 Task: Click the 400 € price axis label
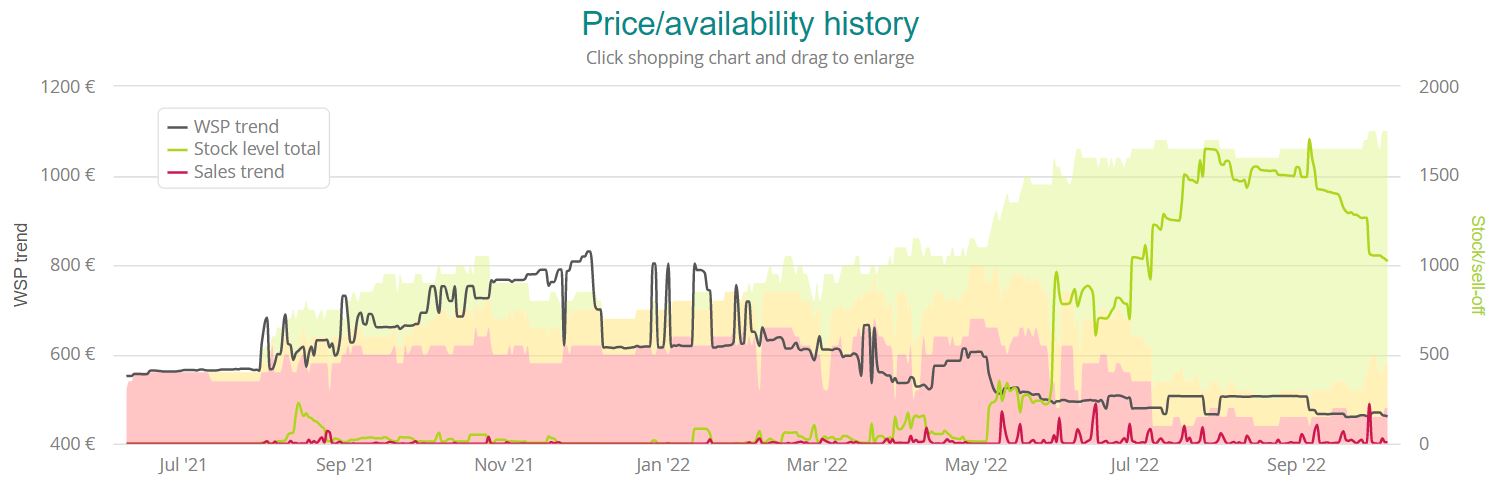pos(73,444)
